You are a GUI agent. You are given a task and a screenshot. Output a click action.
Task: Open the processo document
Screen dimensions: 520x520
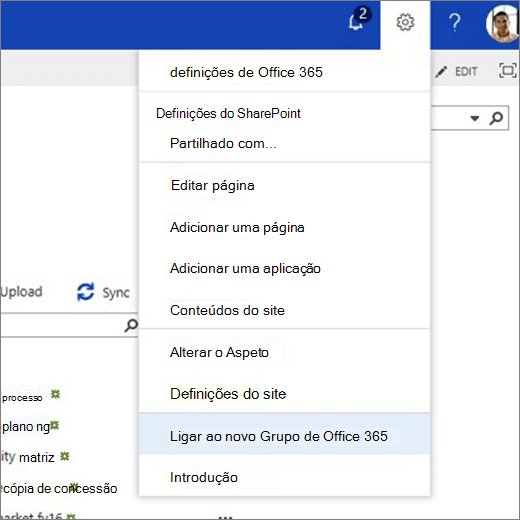click(x=22, y=398)
